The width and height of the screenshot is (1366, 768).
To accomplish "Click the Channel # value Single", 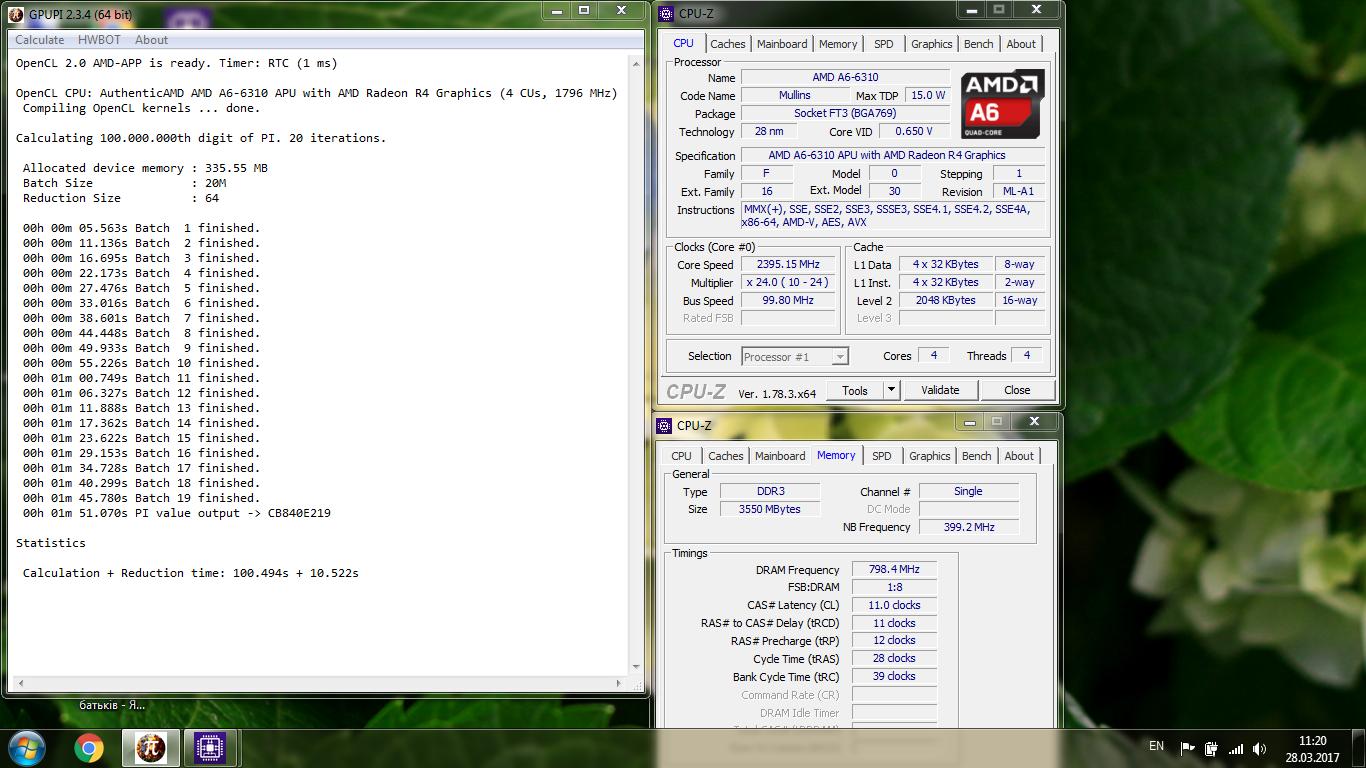I will pyautogui.click(x=968, y=492).
